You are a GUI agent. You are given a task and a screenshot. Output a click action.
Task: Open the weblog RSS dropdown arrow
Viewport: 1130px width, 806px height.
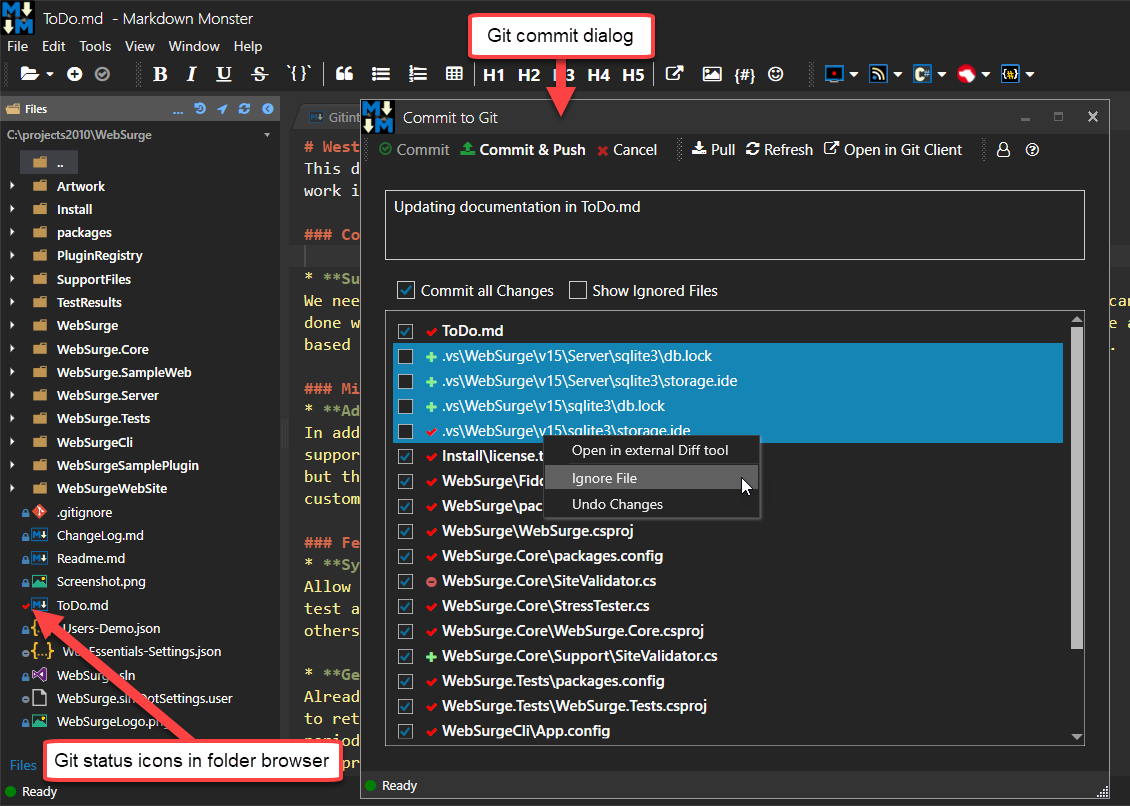898,74
